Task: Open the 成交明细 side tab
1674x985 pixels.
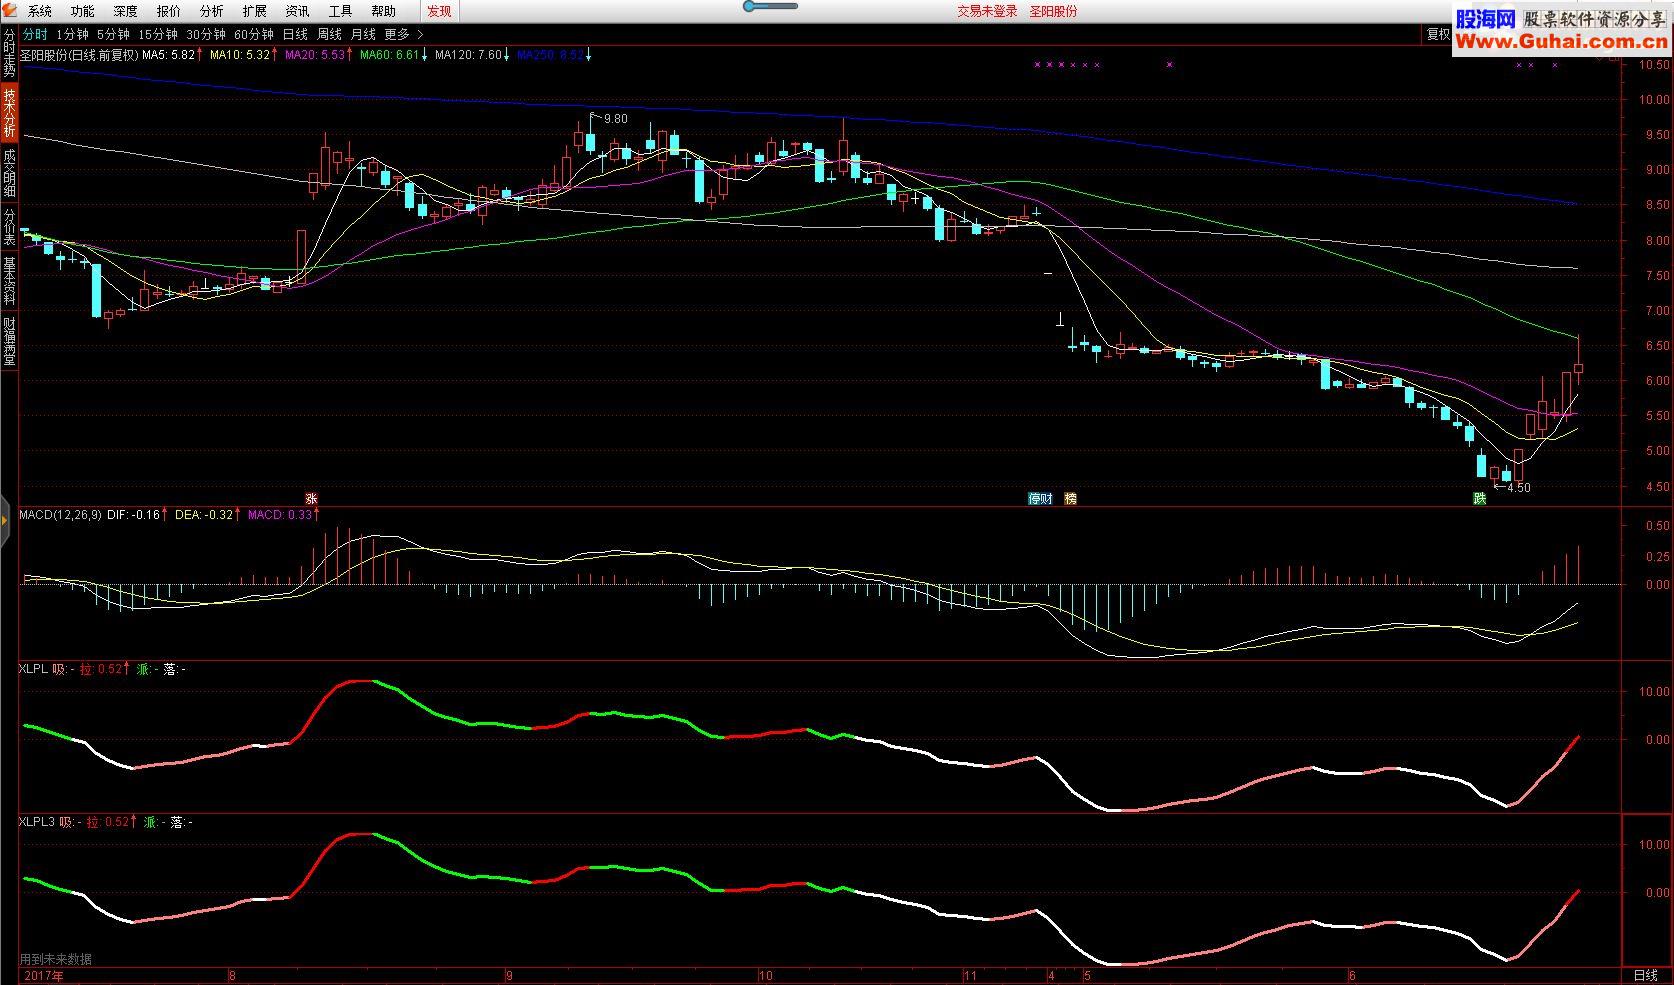Action: (x=9, y=172)
